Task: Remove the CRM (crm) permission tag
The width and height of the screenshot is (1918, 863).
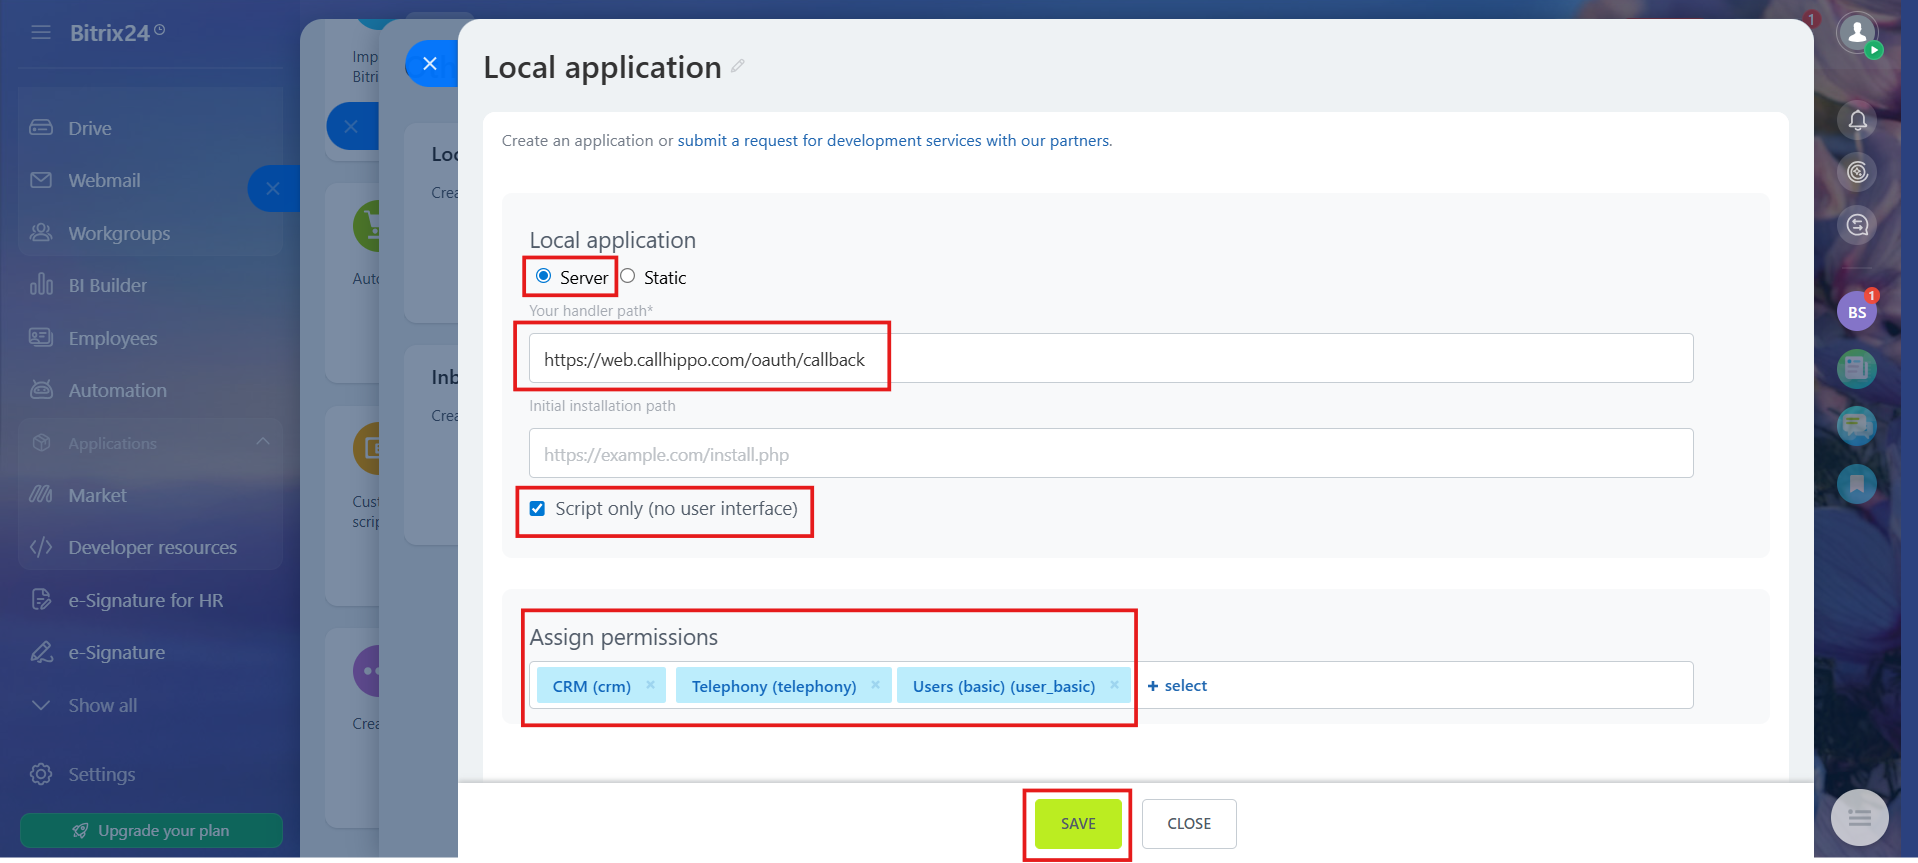Action: [x=650, y=685]
